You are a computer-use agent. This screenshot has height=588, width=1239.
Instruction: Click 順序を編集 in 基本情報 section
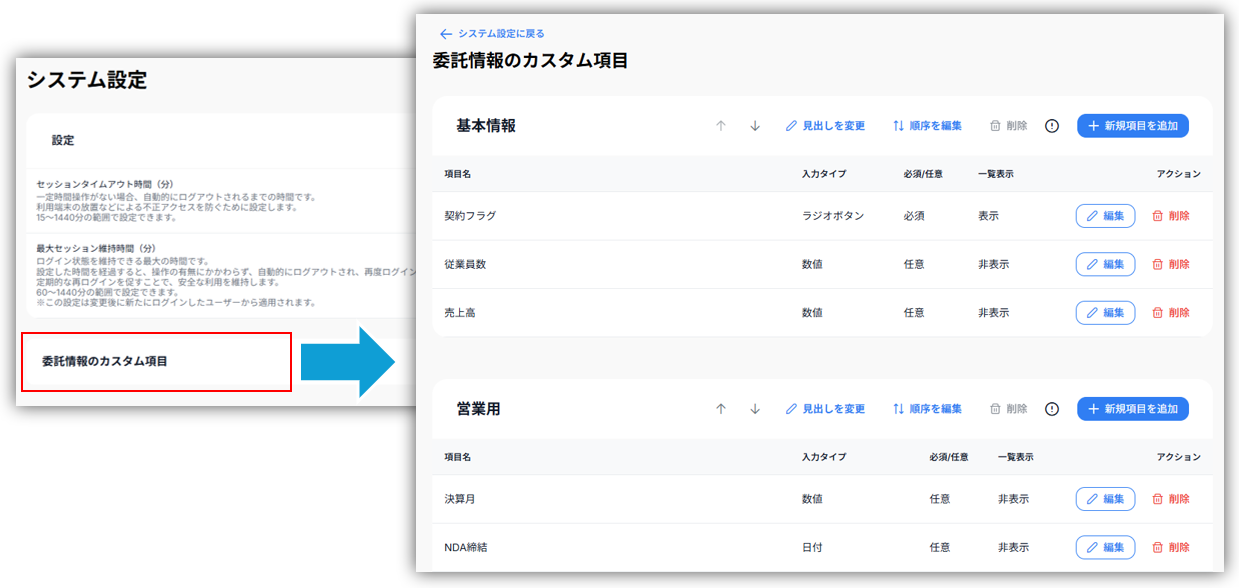(x=927, y=126)
